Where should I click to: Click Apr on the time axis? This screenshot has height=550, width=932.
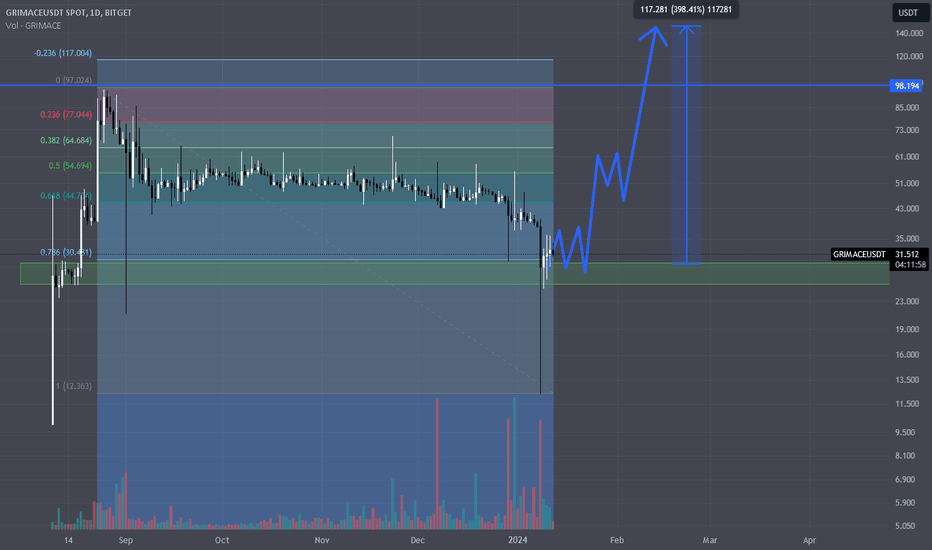pos(810,540)
